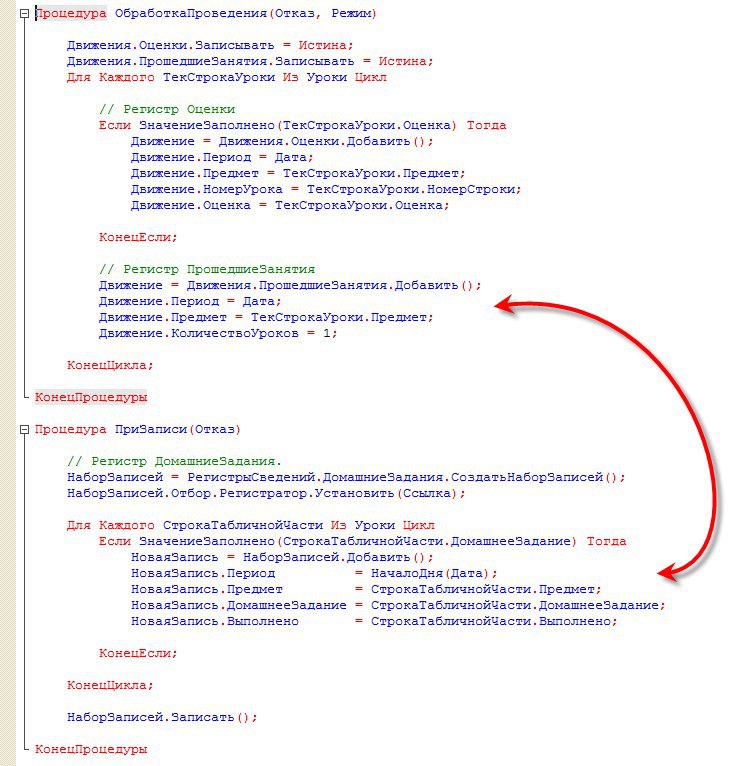Click the line Отбор.Регистратор.Установить(Ссылка)
732x766 pixels.
266,494
